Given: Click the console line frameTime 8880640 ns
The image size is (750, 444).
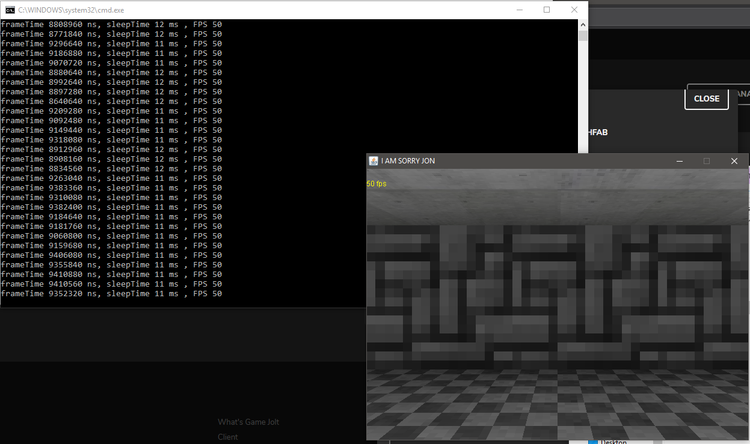Looking at the screenshot, I should 111,72.
